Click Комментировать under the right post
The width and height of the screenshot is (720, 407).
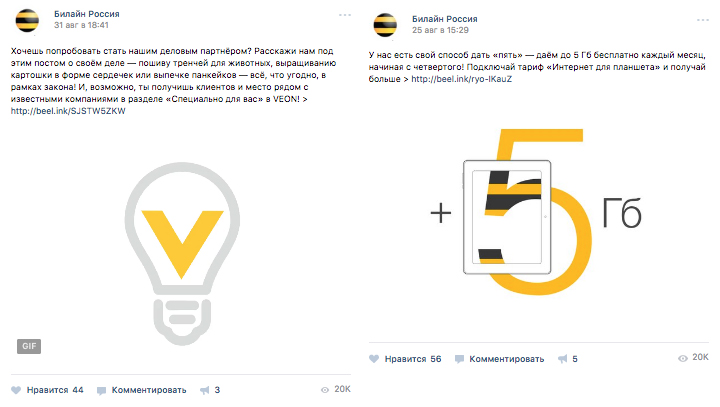[x=506, y=359]
